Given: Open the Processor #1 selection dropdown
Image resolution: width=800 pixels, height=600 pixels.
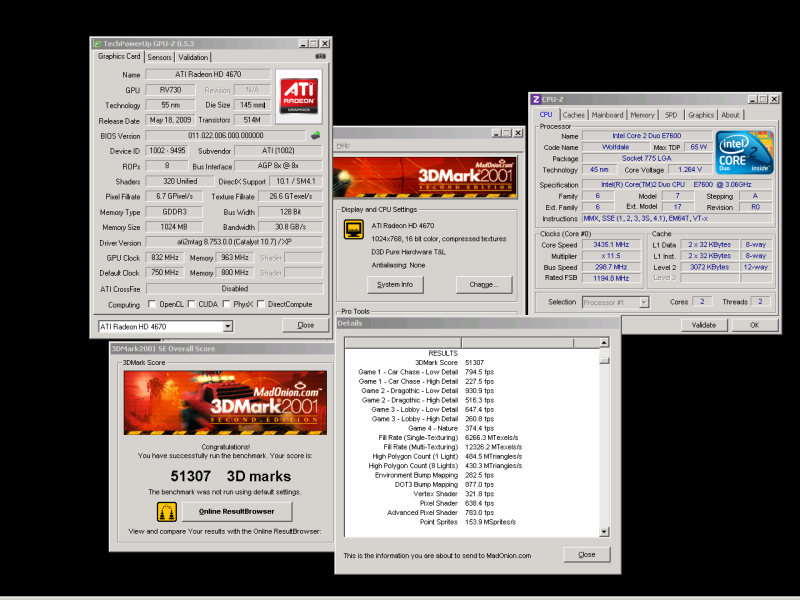Looking at the screenshot, I should [644, 302].
